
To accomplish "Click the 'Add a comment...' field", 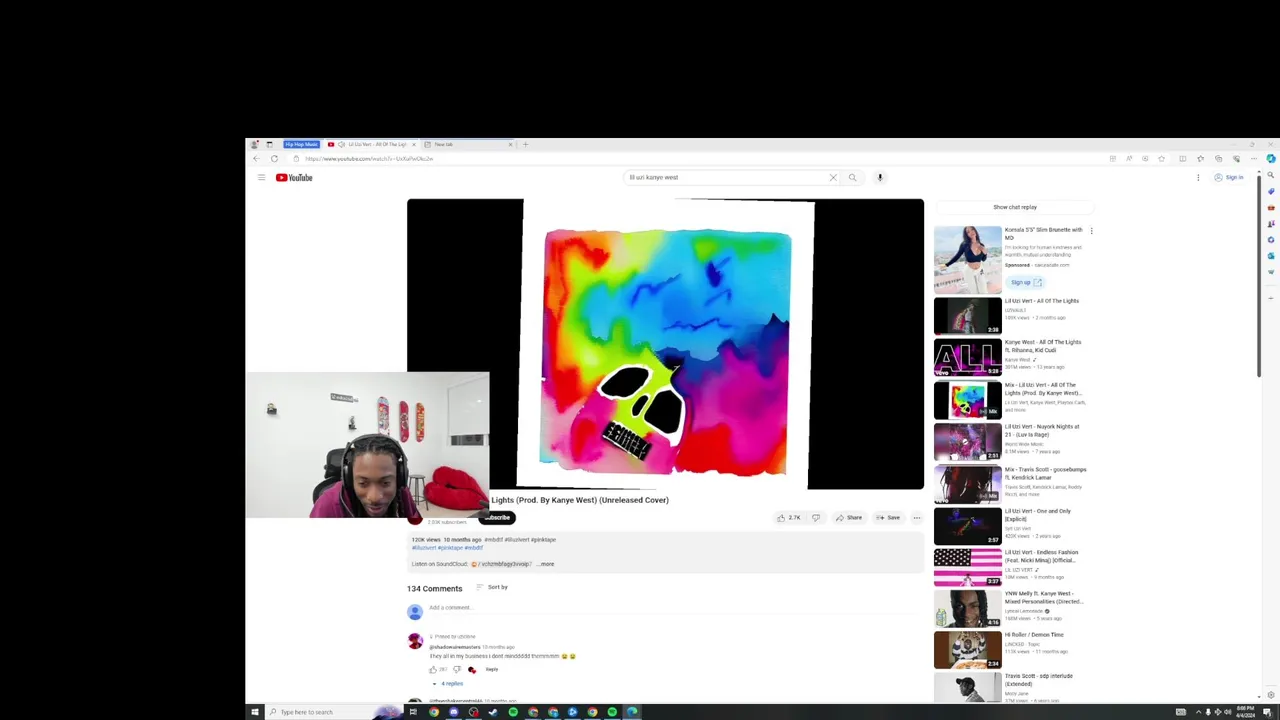I will 675,608.
